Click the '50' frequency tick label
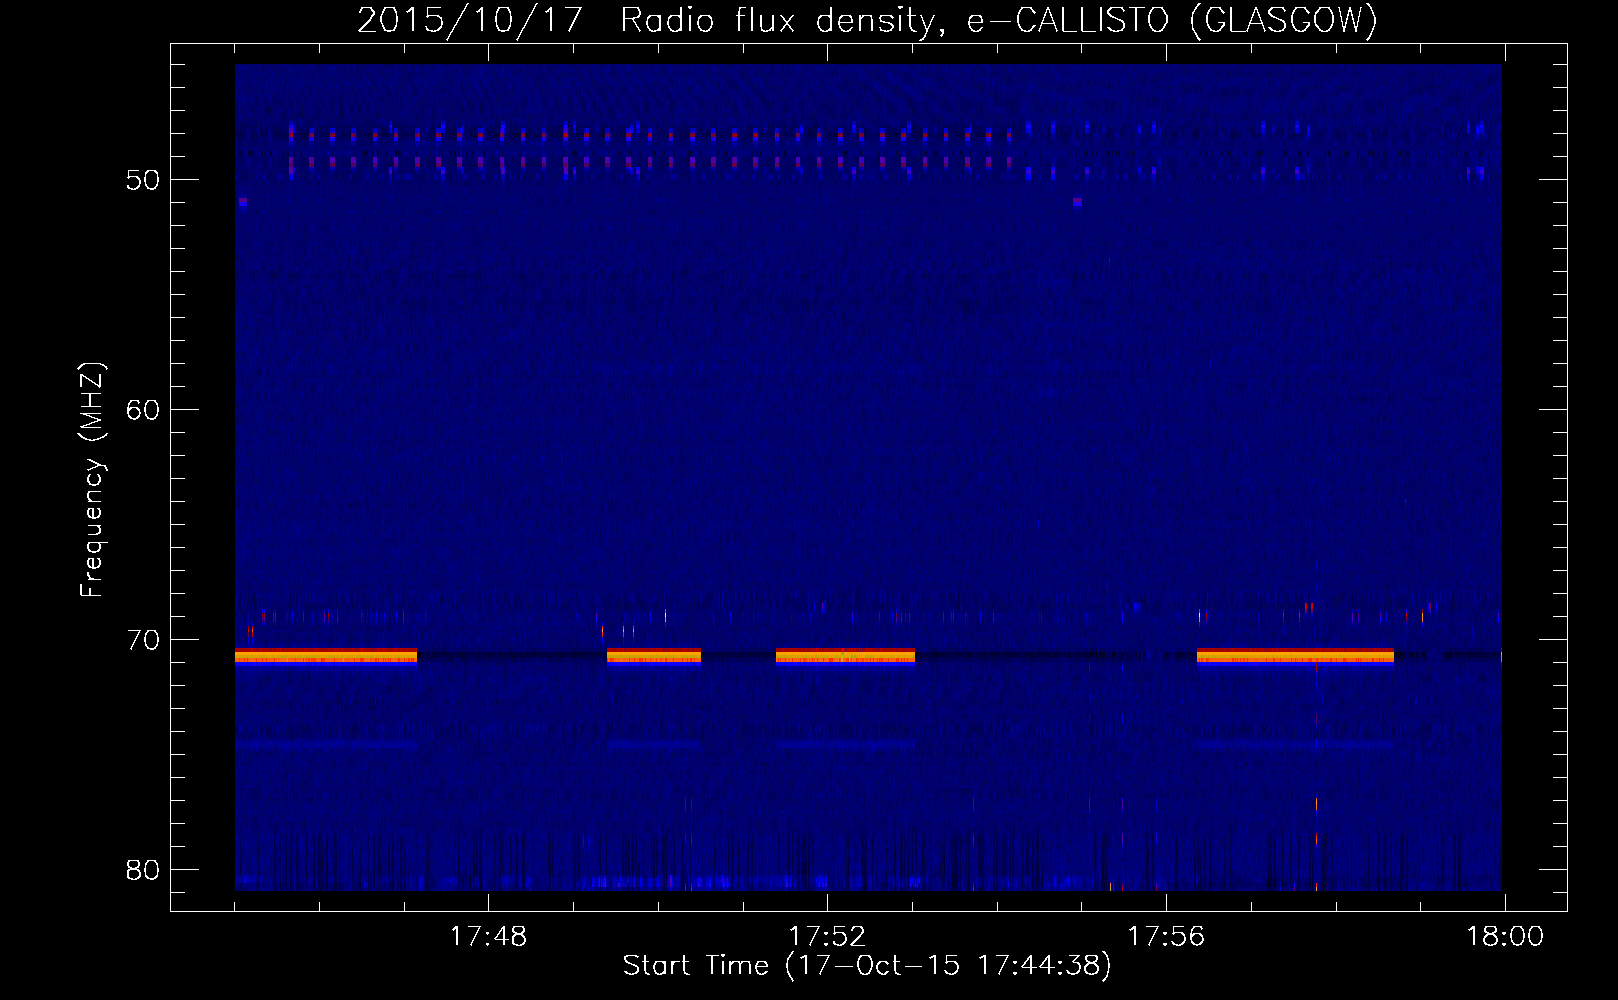 pyautogui.click(x=143, y=180)
